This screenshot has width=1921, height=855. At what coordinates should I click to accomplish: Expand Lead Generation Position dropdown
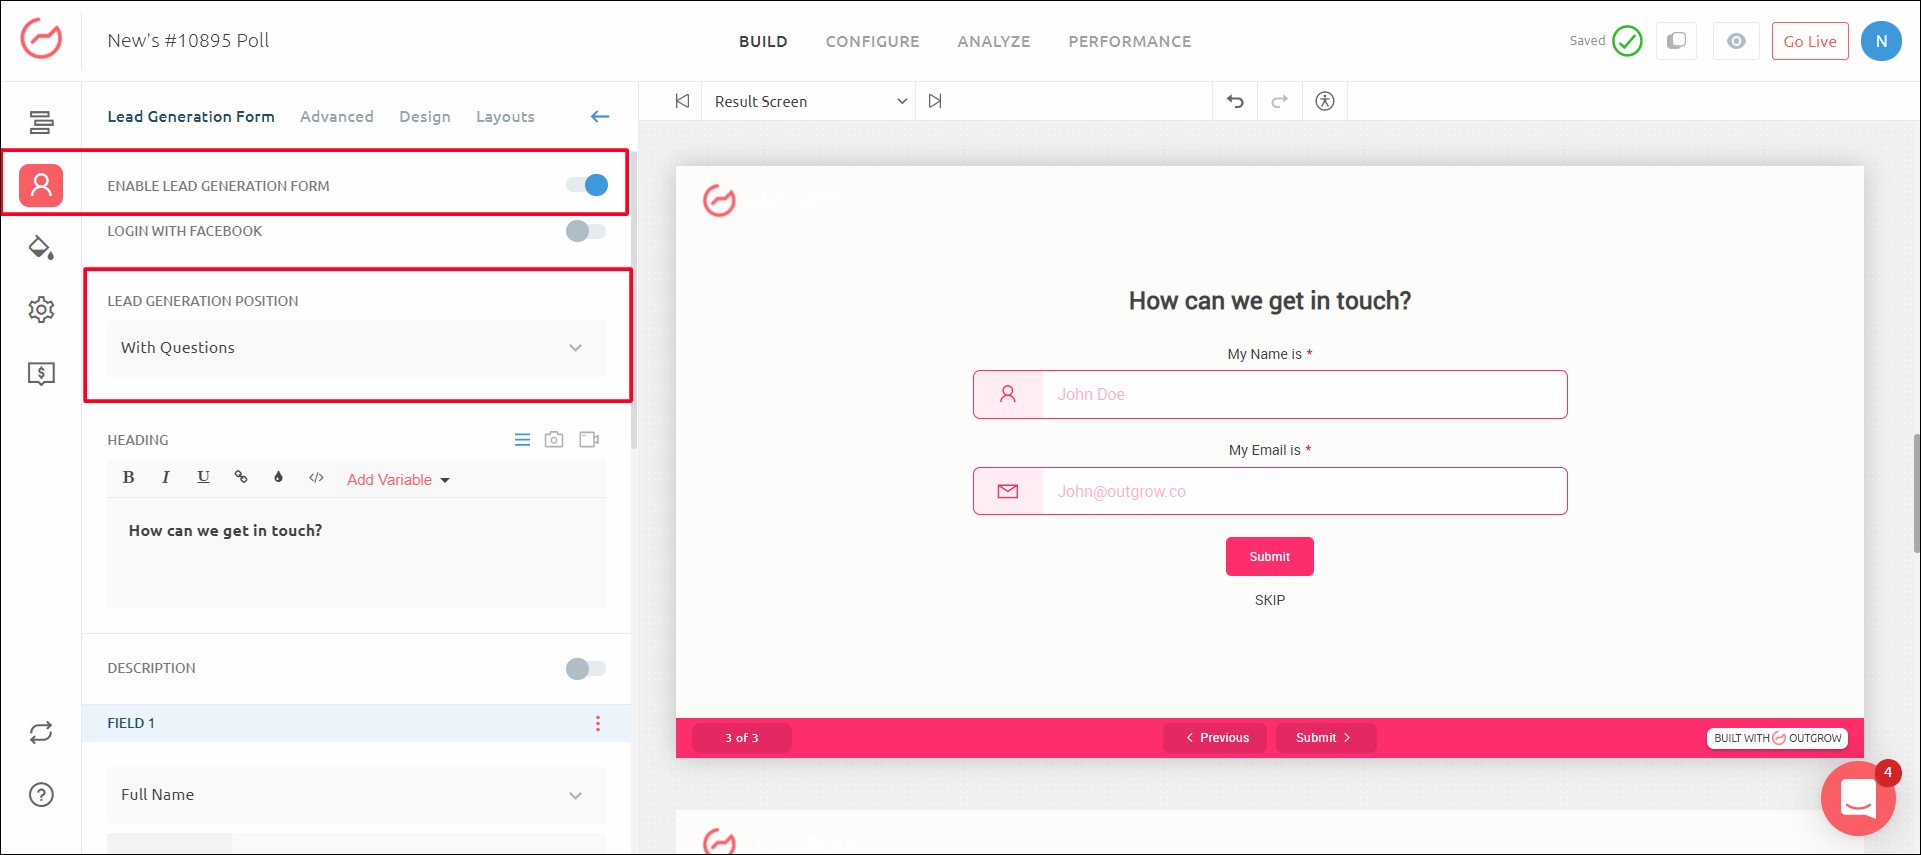coord(356,348)
